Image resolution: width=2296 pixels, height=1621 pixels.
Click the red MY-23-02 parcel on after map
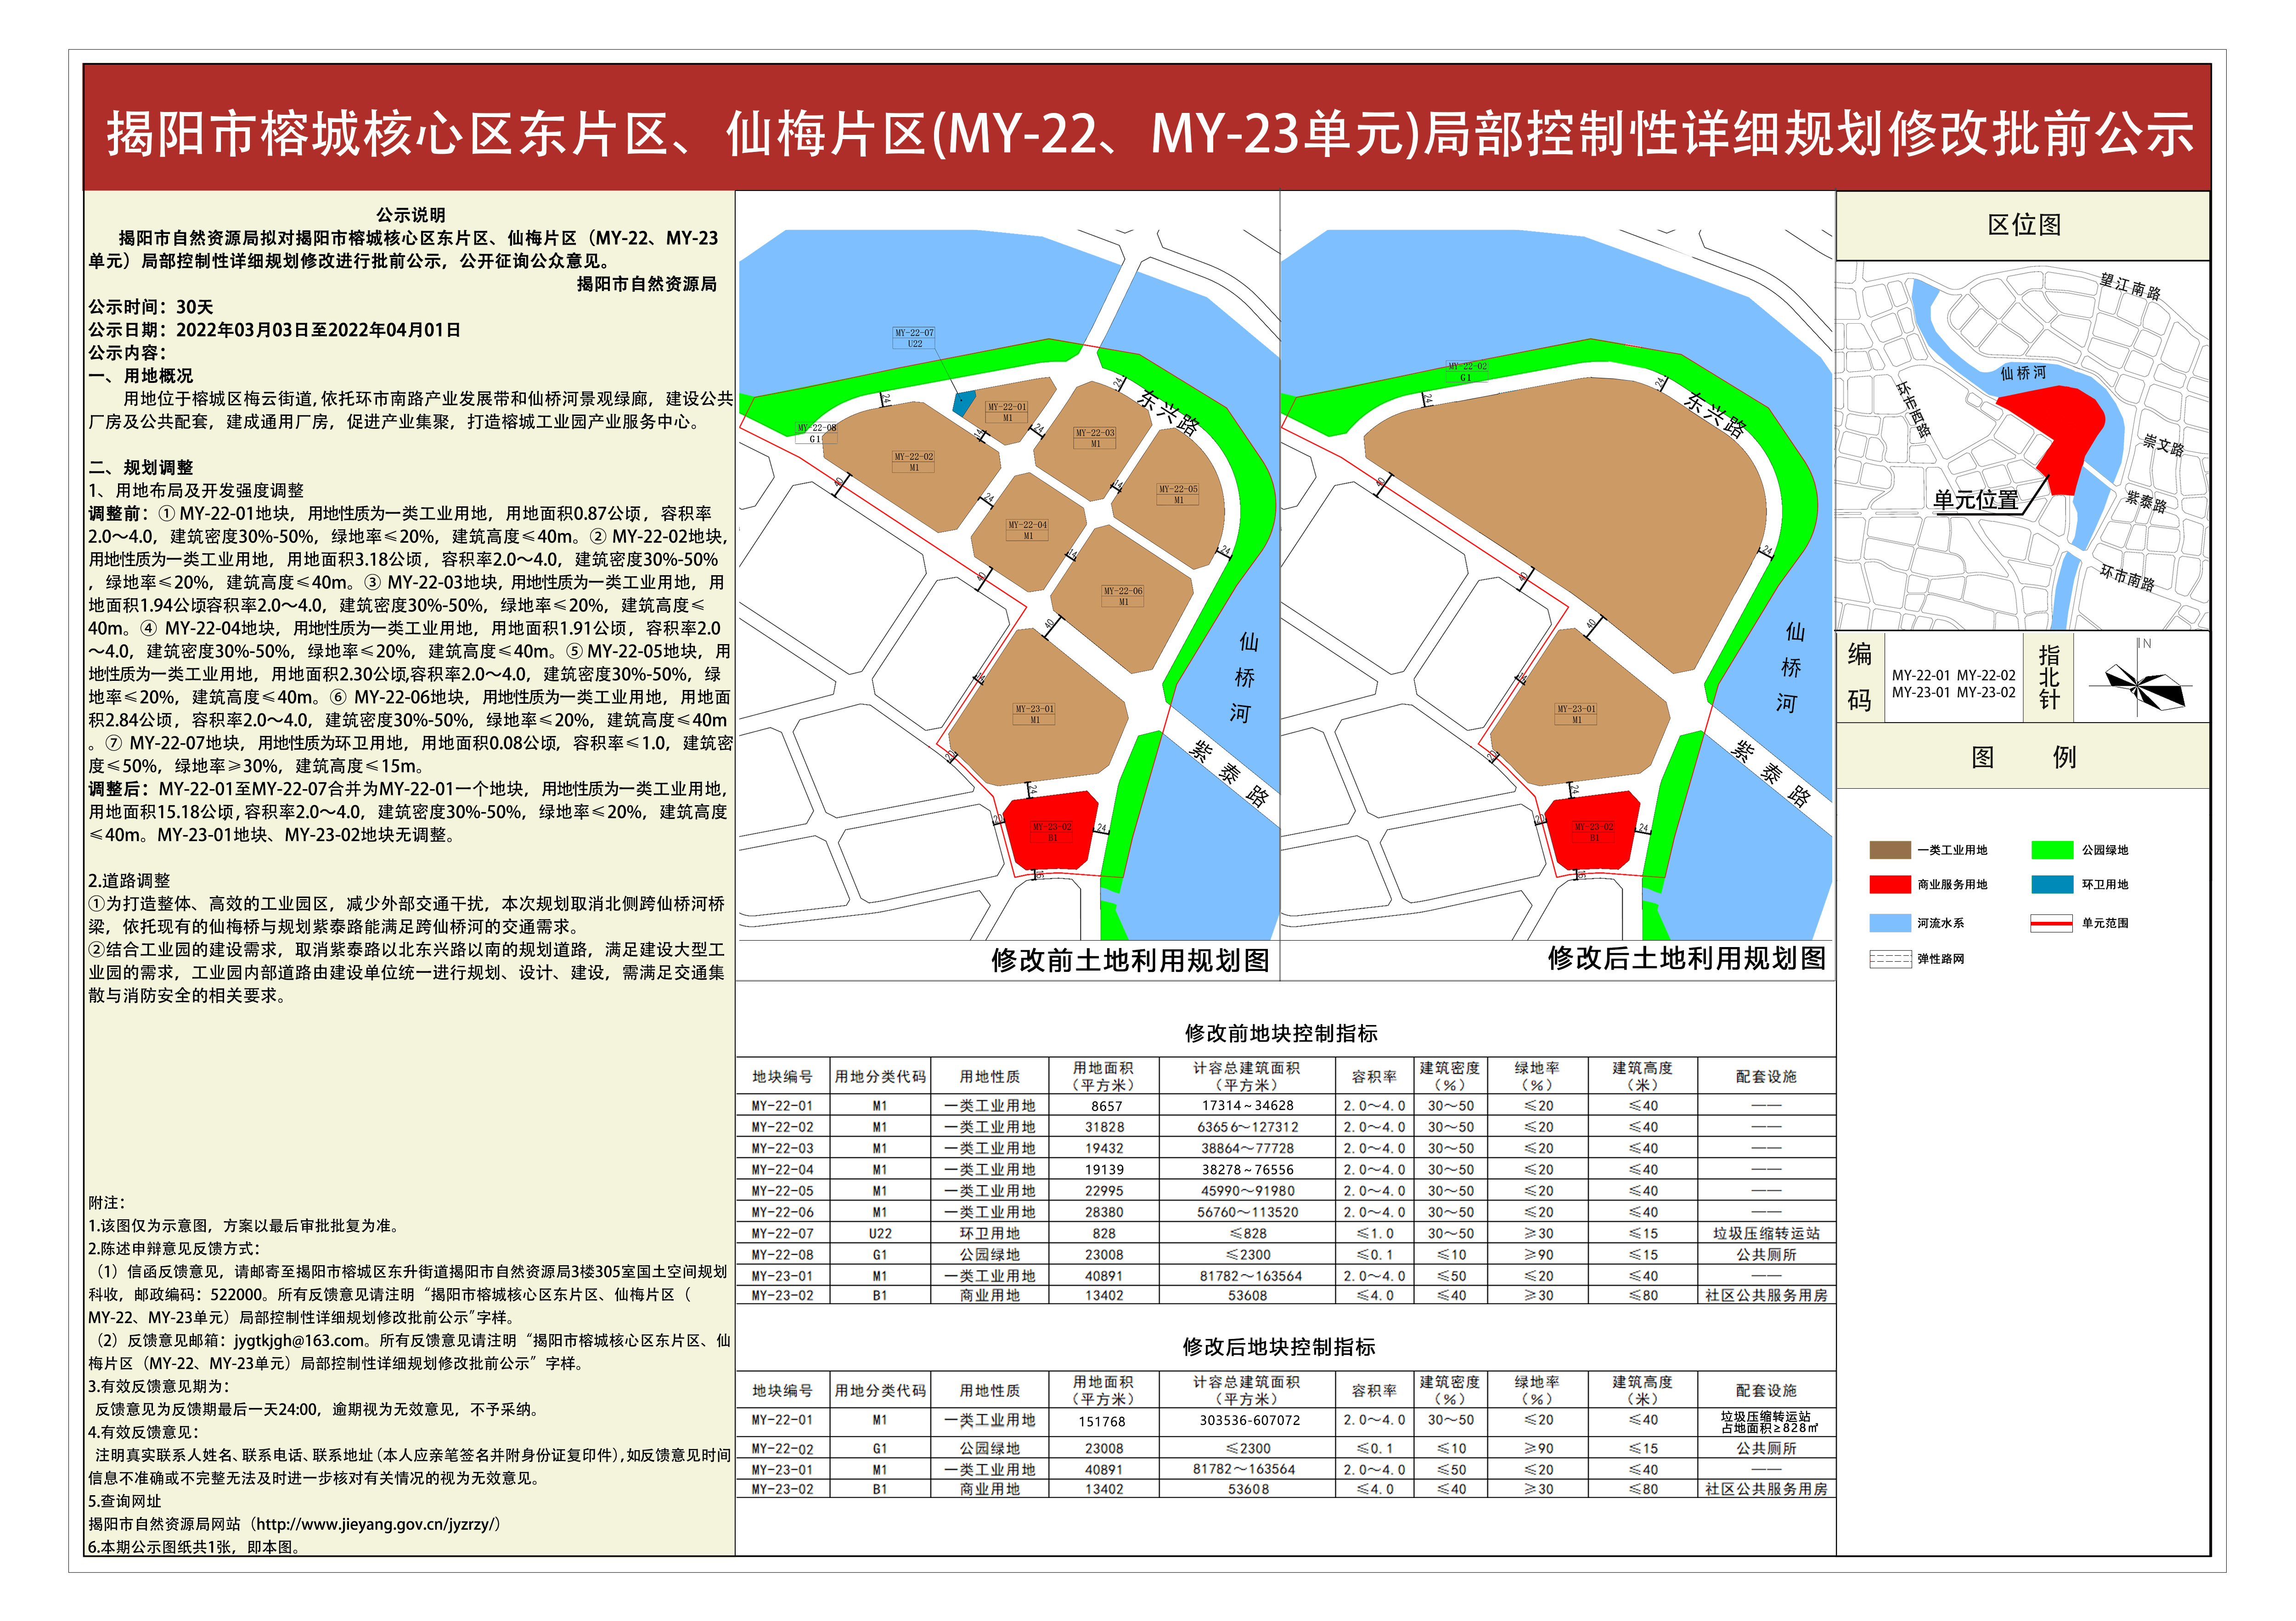(x=1593, y=832)
